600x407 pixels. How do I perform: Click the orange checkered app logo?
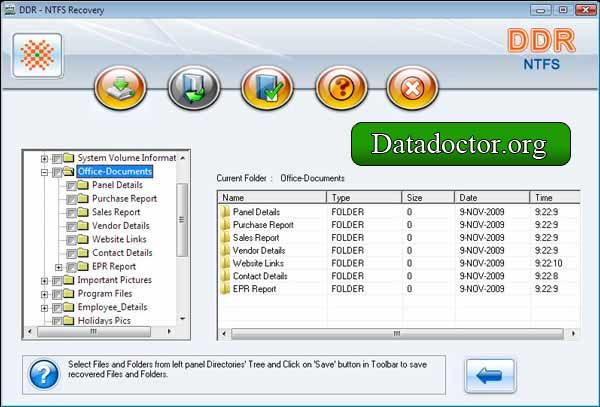tap(37, 55)
